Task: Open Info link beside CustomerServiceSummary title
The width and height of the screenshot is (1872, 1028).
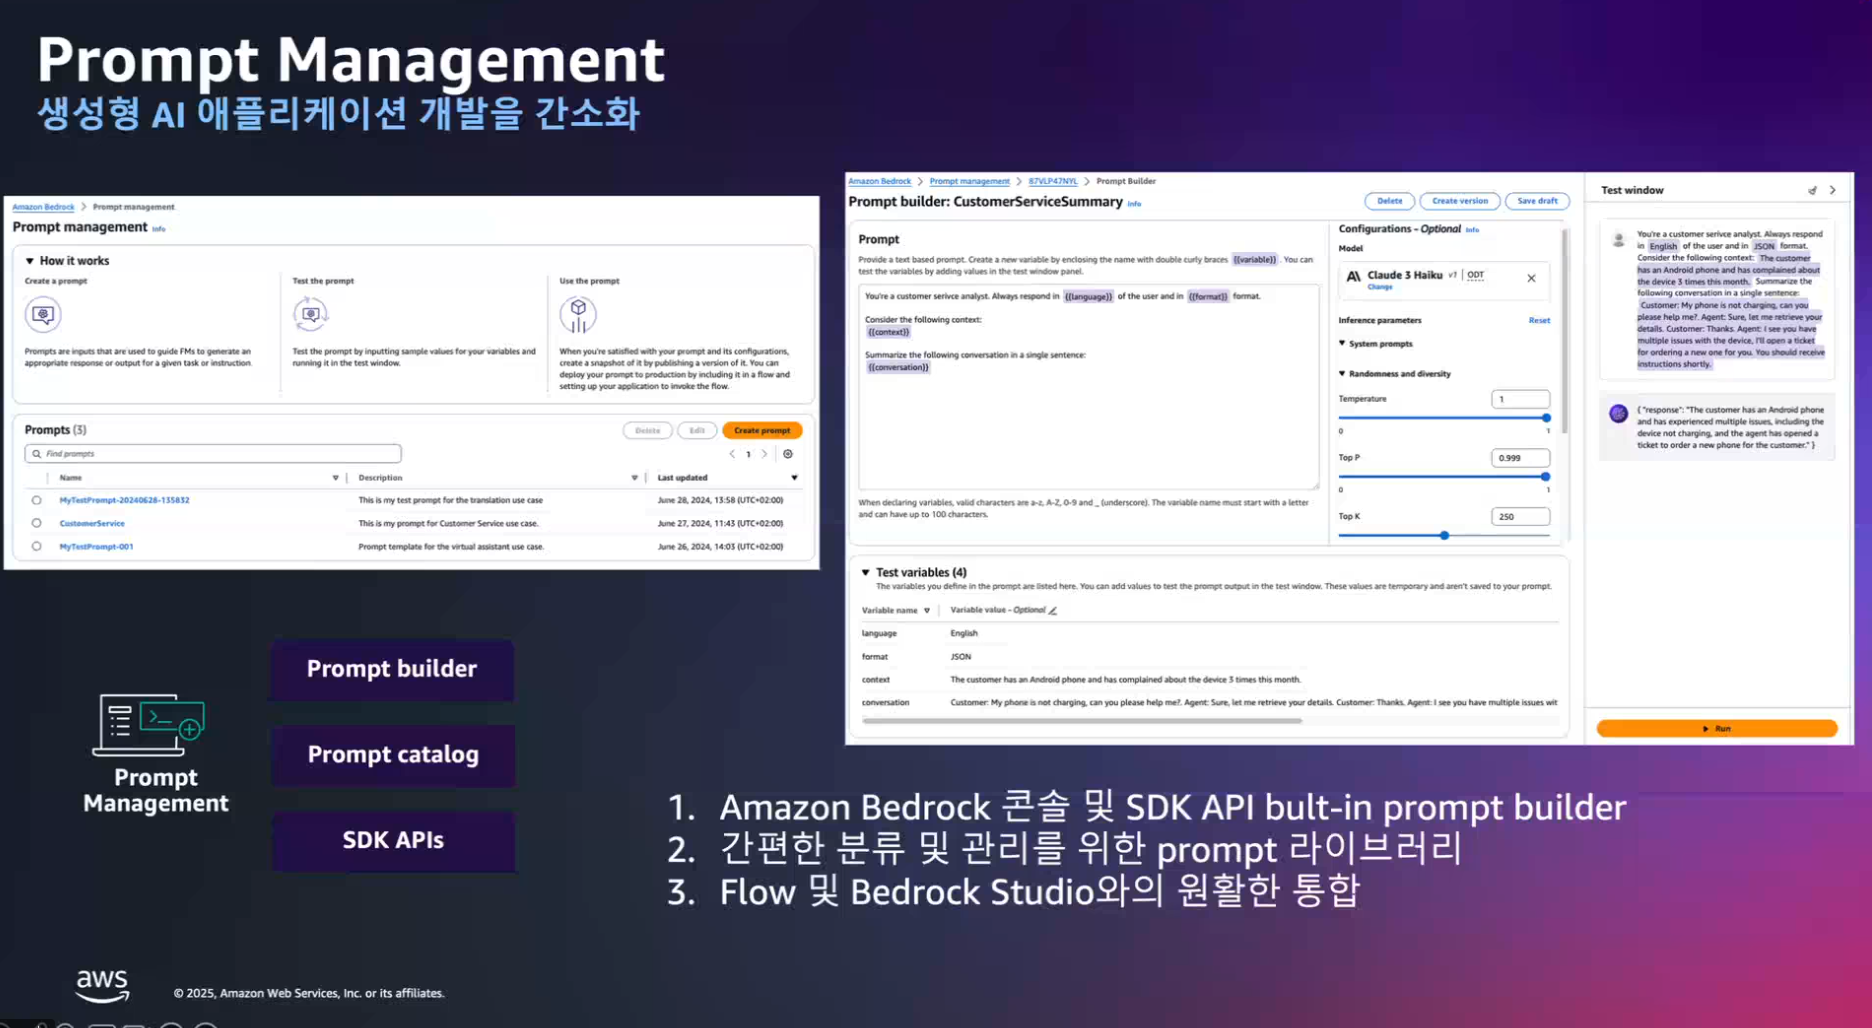Action: pyautogui.click(x=1134, y=204)
